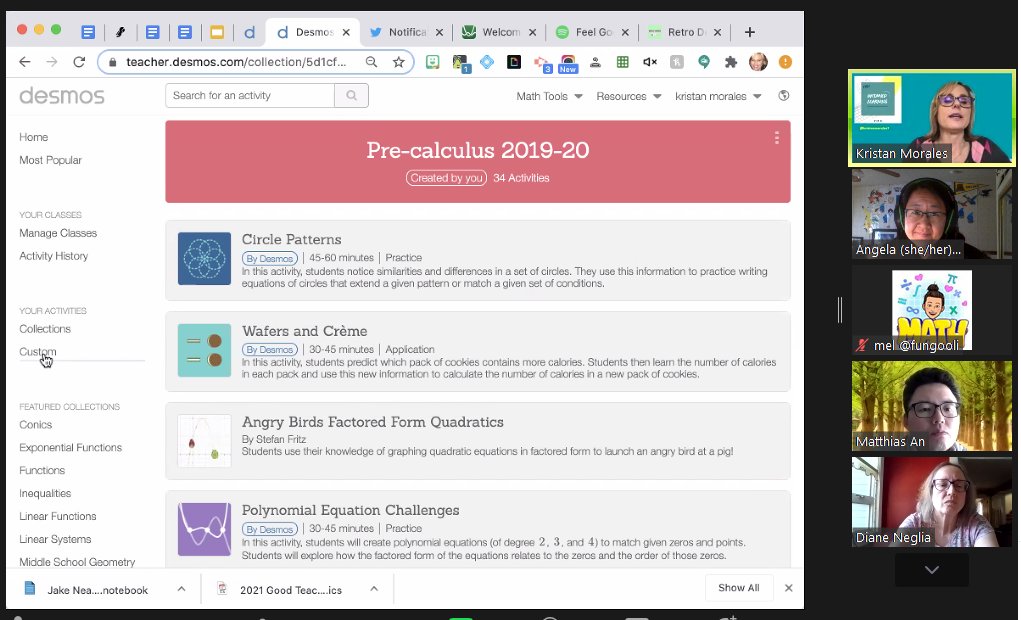Open the Conics featured collection

(x=35, y=425)
